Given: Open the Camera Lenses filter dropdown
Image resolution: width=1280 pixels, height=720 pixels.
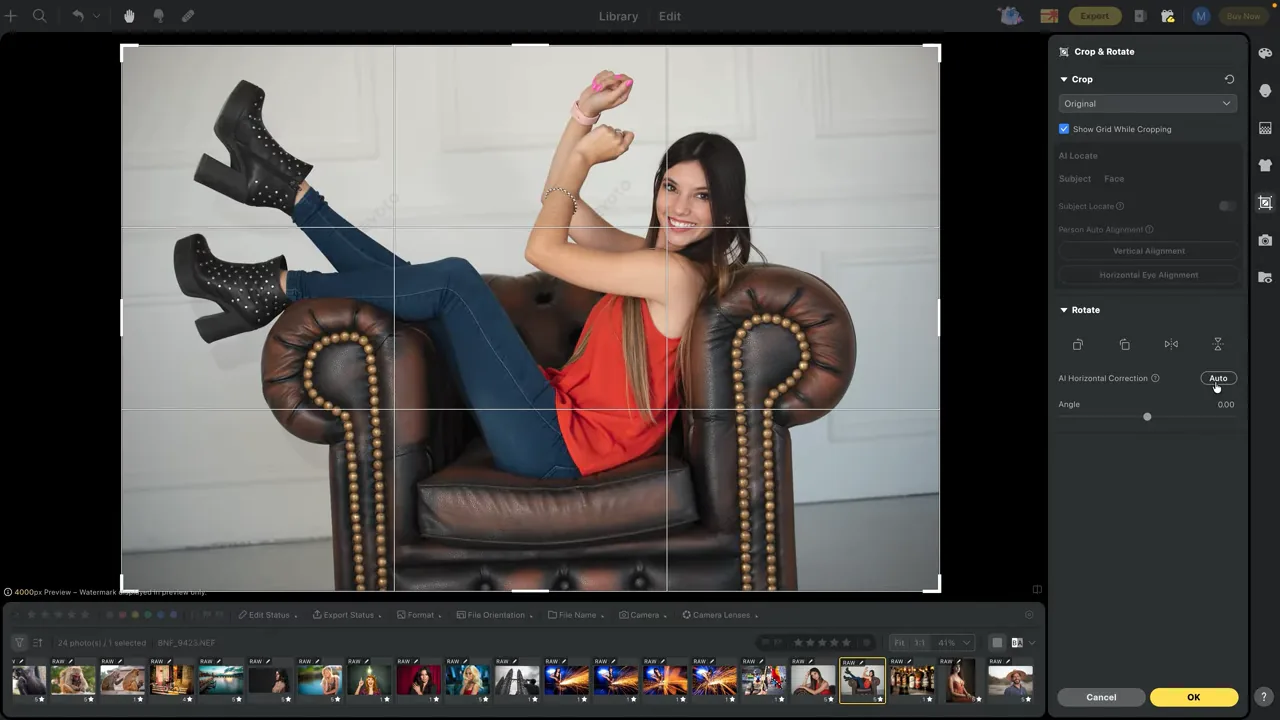Looking at the screenshot, I should [720, 615].
